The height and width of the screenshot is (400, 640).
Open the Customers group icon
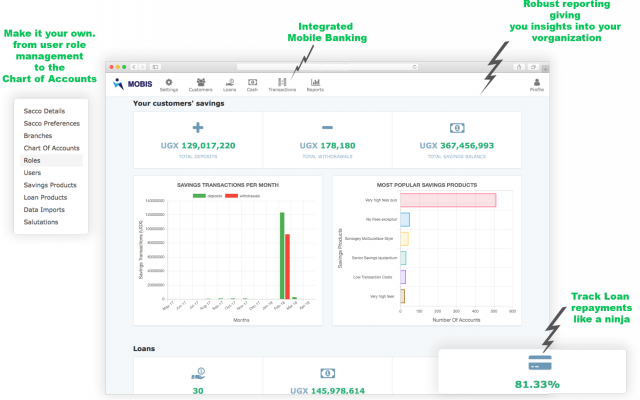(200, 82)
